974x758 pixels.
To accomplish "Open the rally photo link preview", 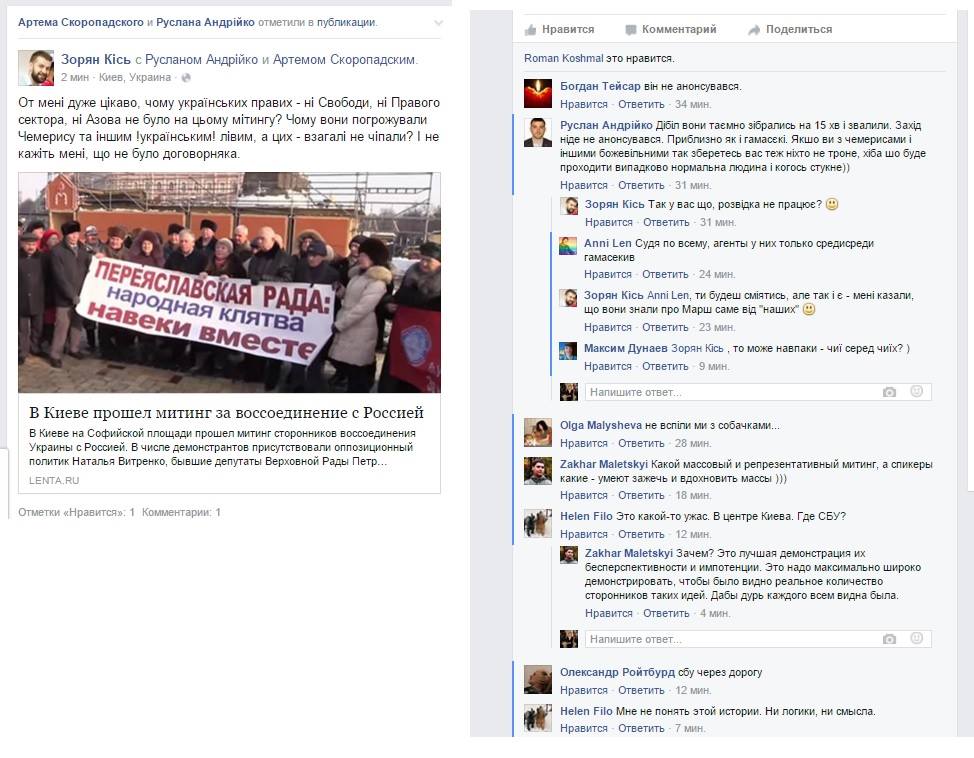I will pos(229,283).
